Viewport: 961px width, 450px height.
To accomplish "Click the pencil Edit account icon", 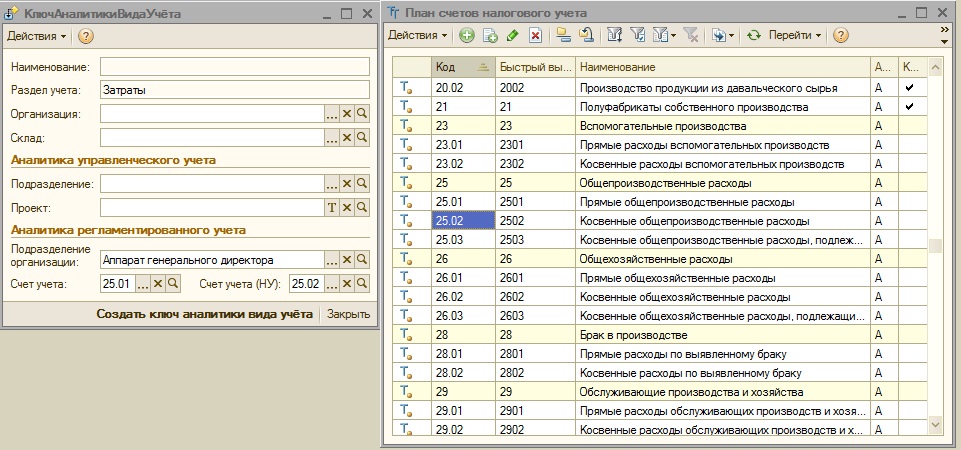I will click(513, 35).
